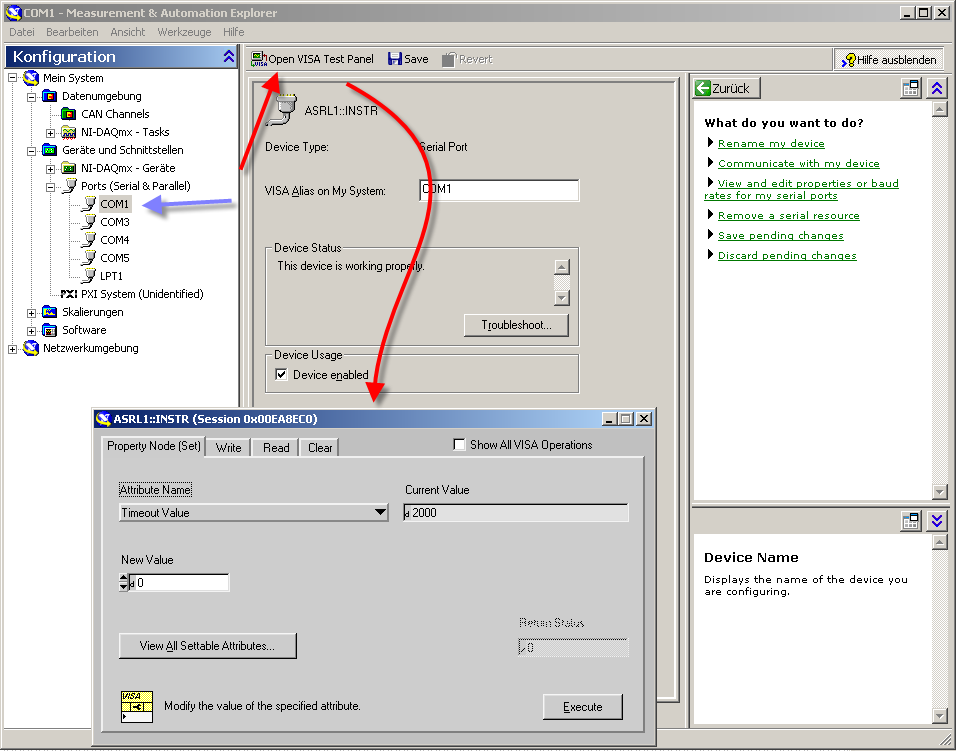Click the Zurück back button
The width and height of the screenshot is (956, 751).
(x=727, y=88)
